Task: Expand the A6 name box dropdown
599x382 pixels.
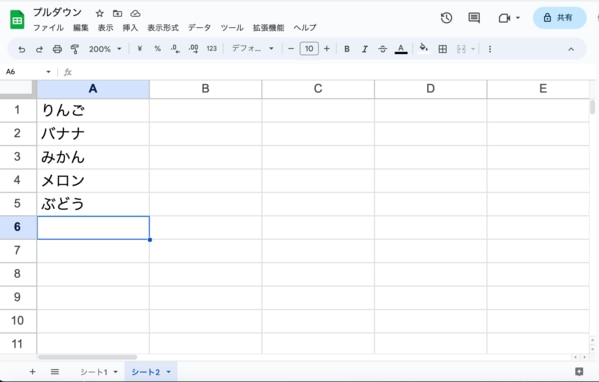Action: click(x=48, y=72)
